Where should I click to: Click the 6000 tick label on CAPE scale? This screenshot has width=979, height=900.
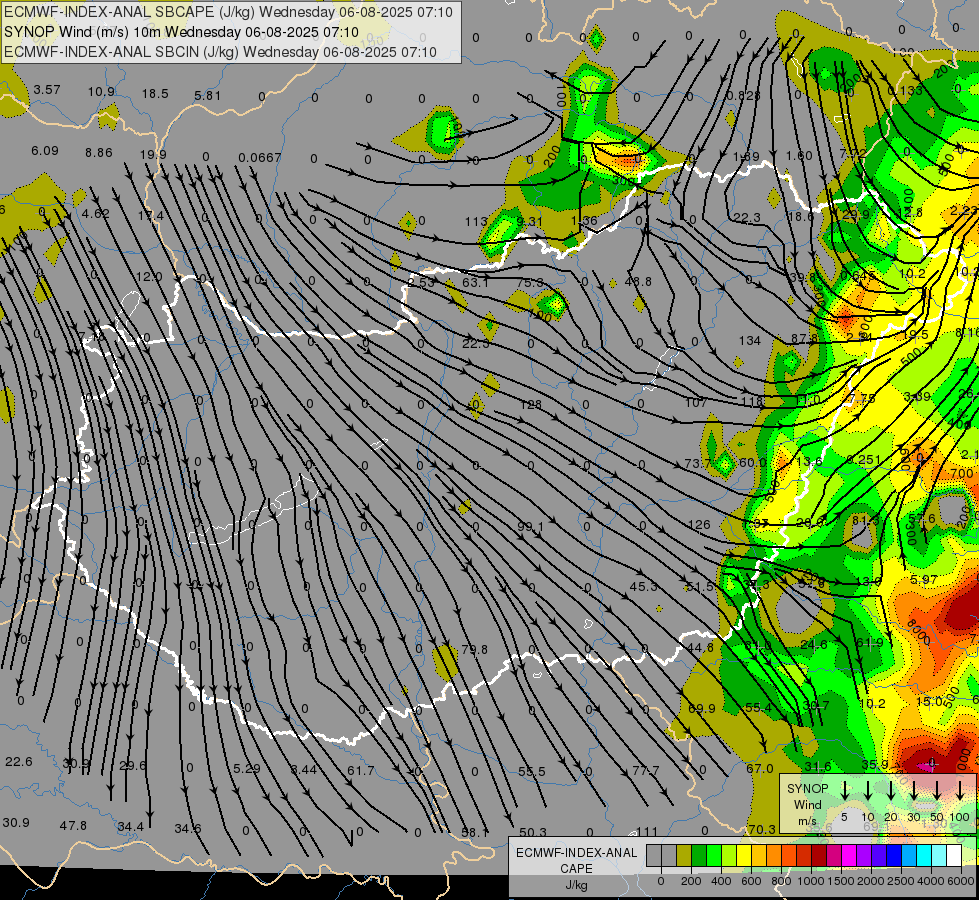[x=962, y=881]
